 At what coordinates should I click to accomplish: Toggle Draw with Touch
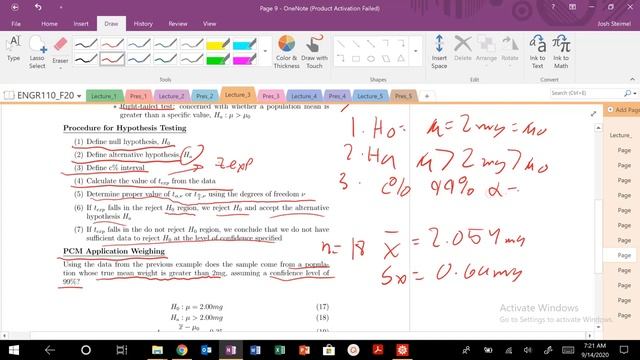point(314,52)
